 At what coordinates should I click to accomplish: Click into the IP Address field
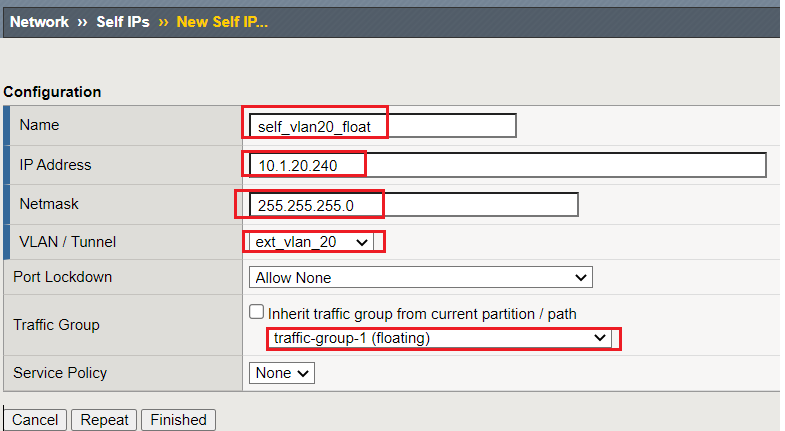pos(508,165)
